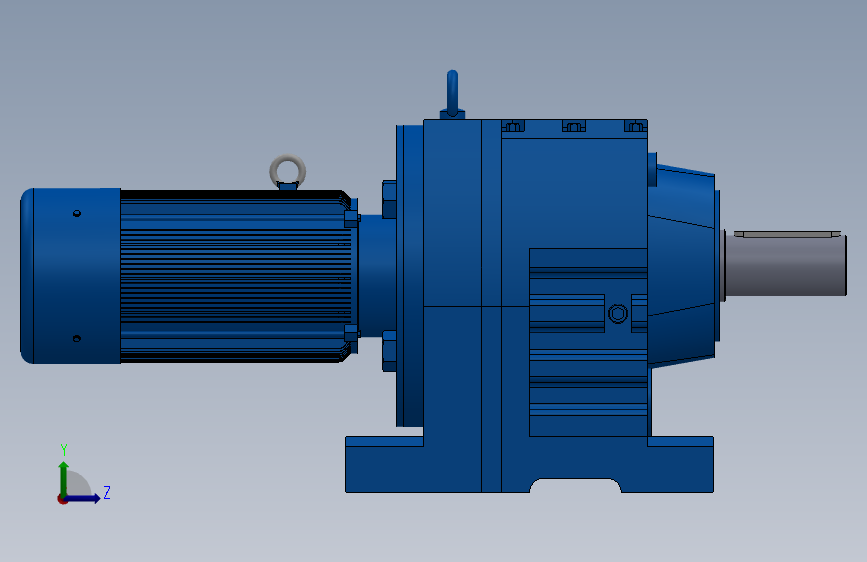Click the green Y axis arrow of triad
The image size is (867, 562).
pyautogui.click(x=64, y=478)
